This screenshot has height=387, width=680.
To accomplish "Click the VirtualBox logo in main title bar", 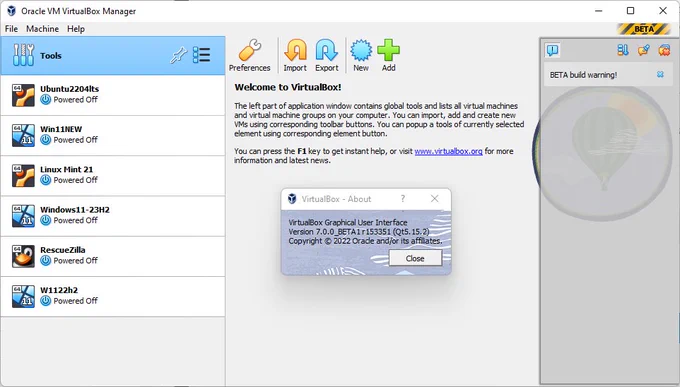I will coord(12,11).
